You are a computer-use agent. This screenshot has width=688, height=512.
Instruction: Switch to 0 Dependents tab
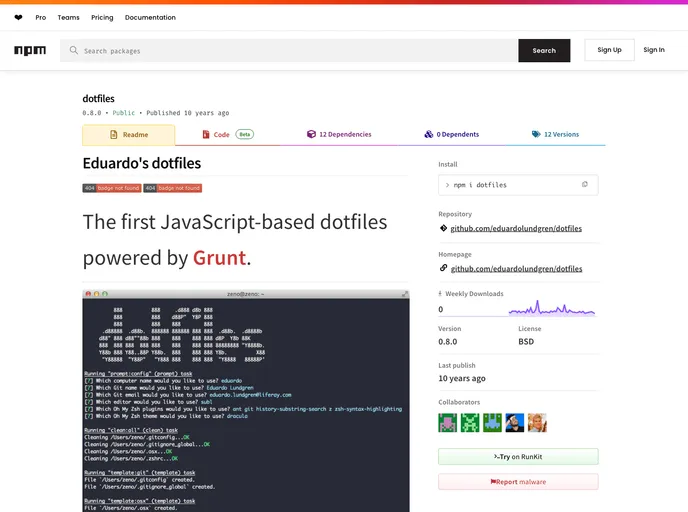point(452,135)
